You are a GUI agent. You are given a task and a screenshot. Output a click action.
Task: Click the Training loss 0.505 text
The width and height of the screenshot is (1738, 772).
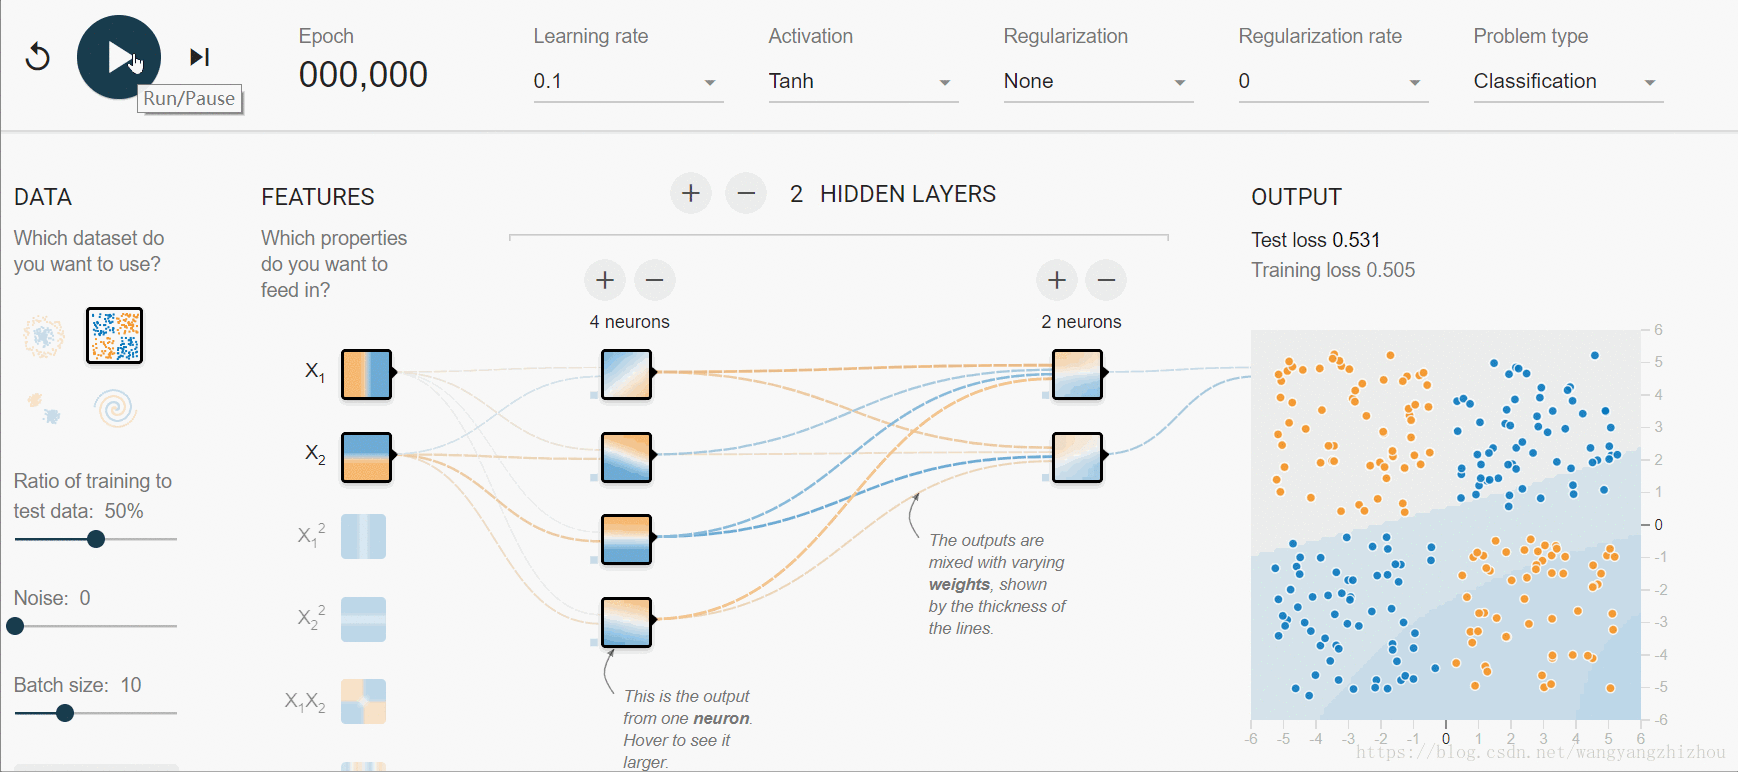pyautogui.click(x=1333, y=270)
